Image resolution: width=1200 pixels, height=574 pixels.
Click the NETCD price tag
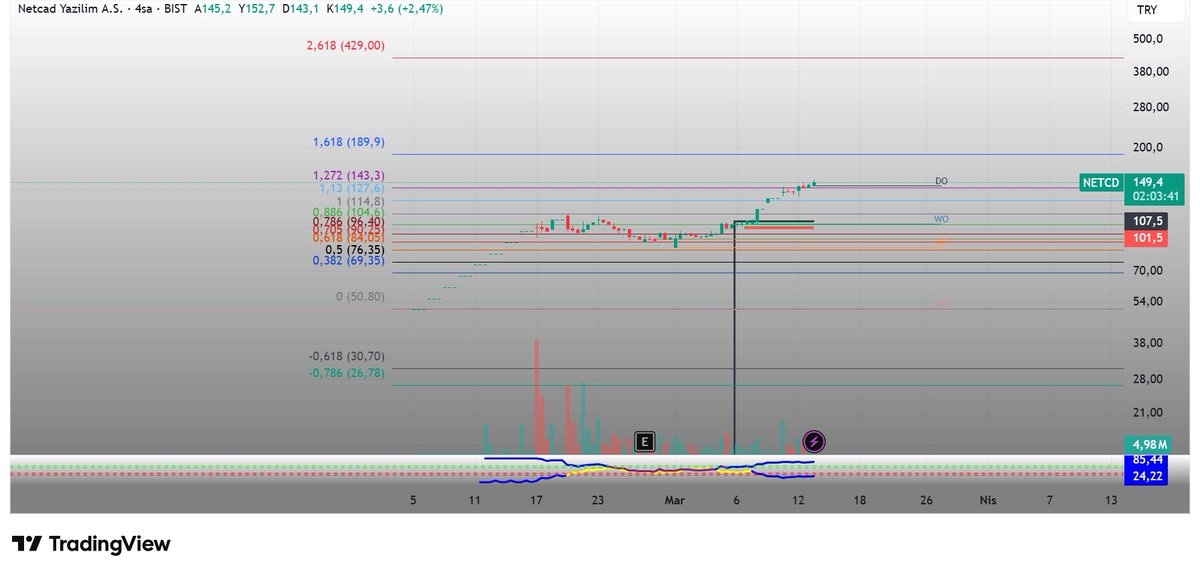(1102, 183)
